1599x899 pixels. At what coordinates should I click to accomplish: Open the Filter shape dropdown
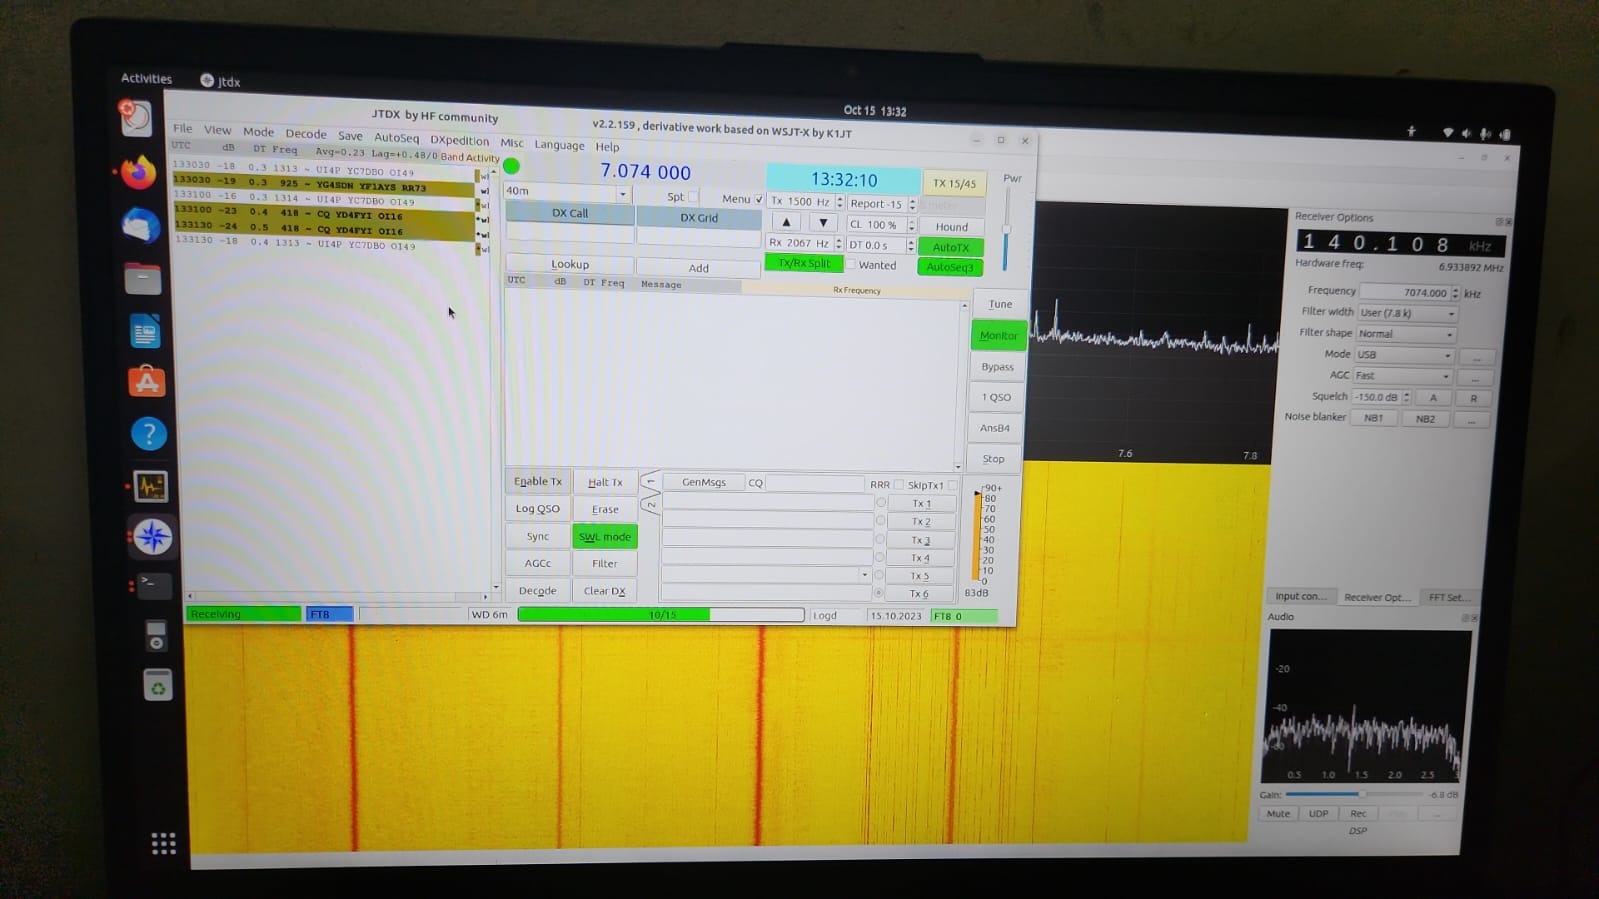1406,334
